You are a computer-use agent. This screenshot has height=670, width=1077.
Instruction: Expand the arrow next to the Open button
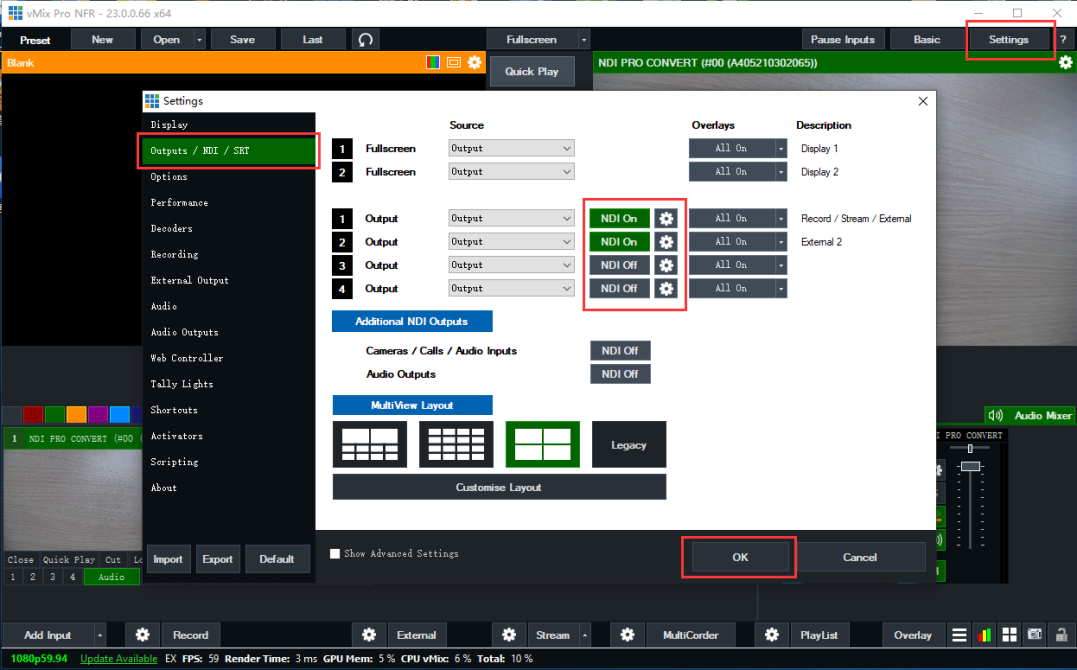coord(199,40)
